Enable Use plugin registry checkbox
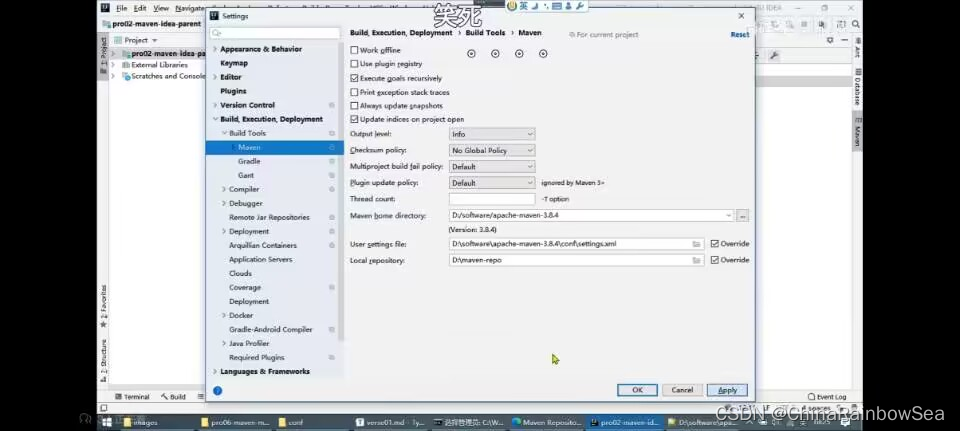Screen dimensions: 960x431 (x=354, y=64)
